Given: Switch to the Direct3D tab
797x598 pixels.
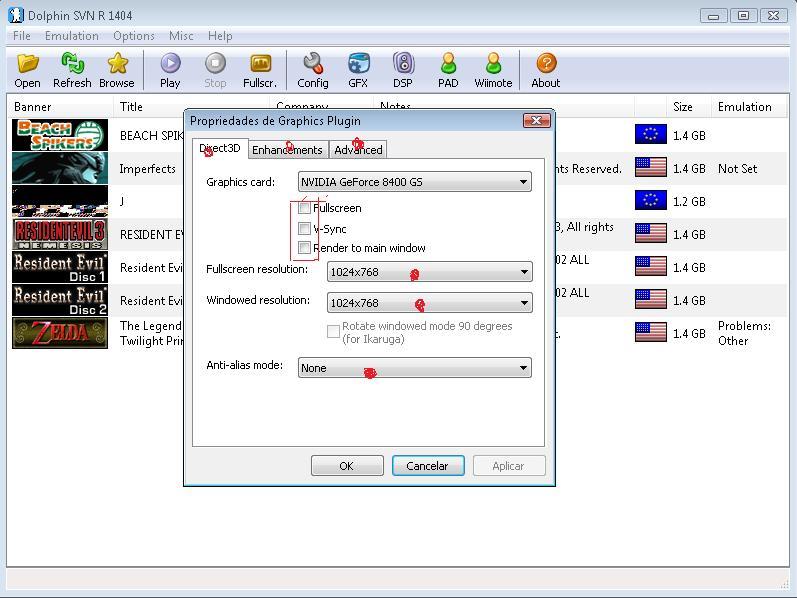Looking at the screenshot, I should pos(220,148).
